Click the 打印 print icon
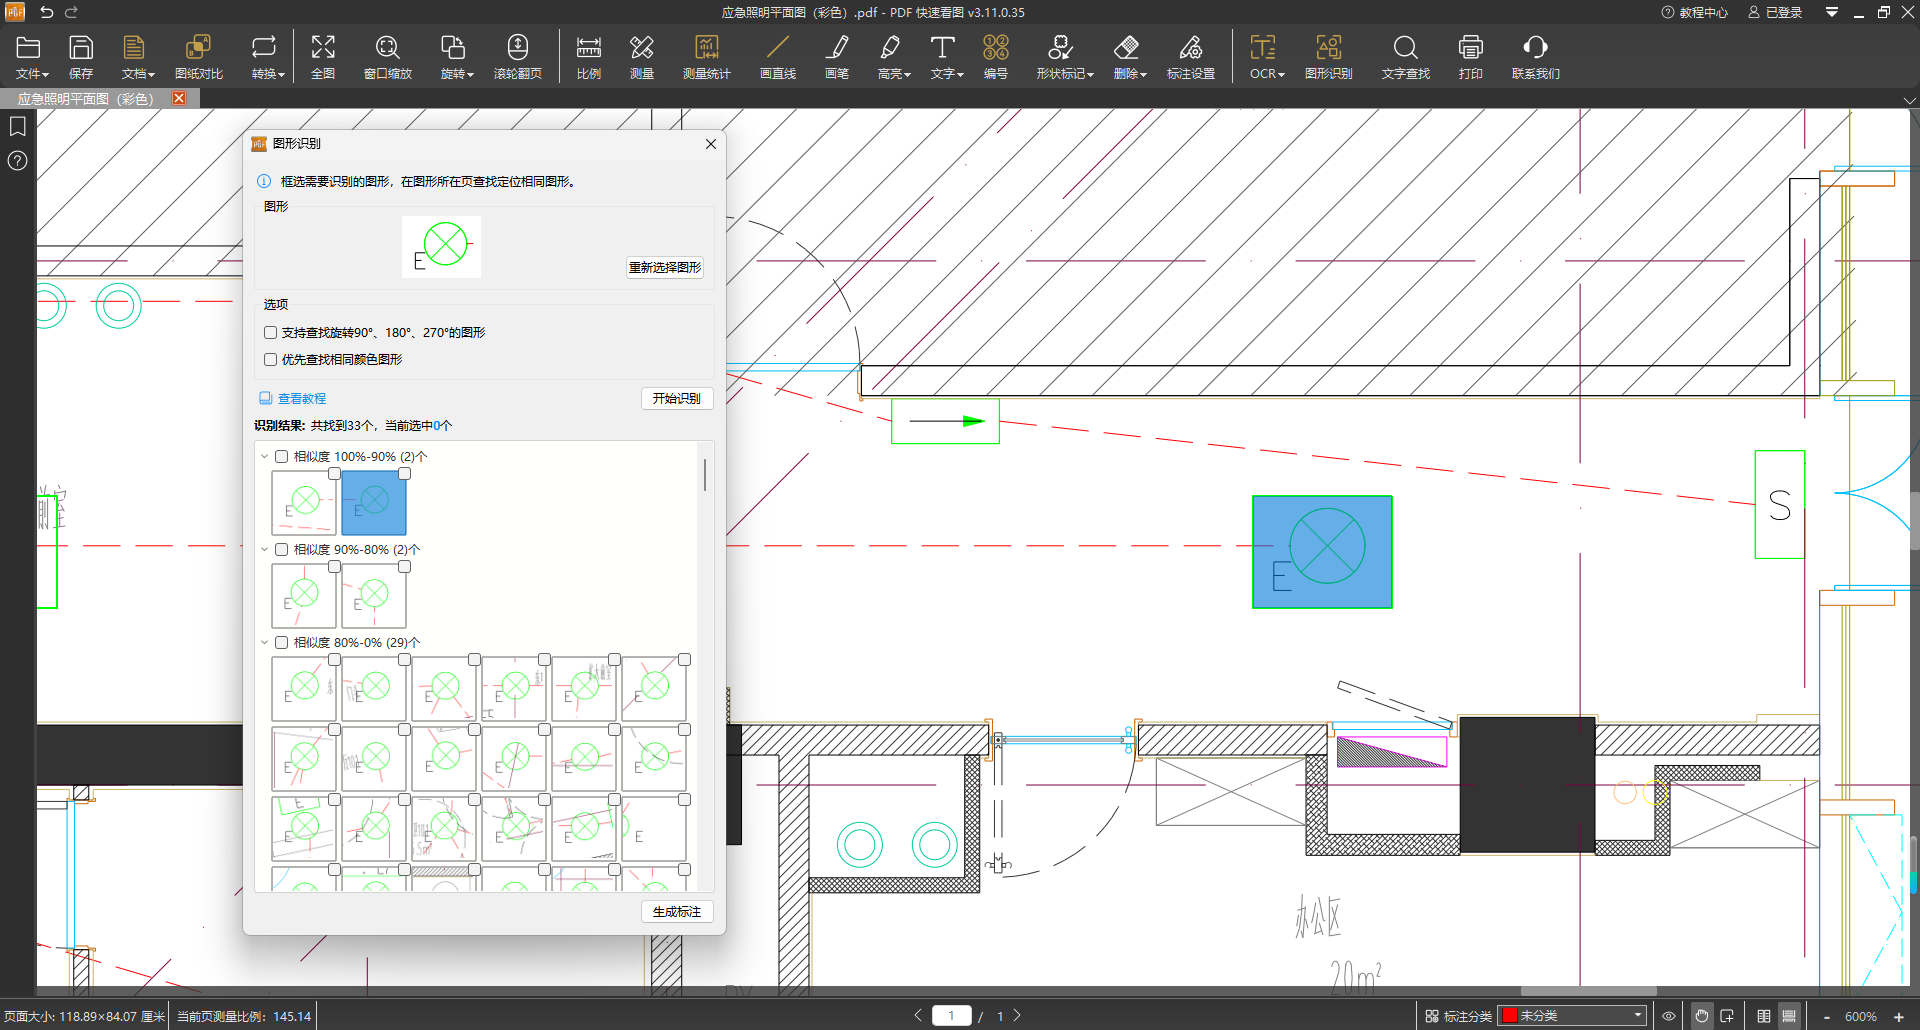Image resolution: width=1920 pixels, height=1030 pixels. pyautogui.click(x=1470, y=57)
